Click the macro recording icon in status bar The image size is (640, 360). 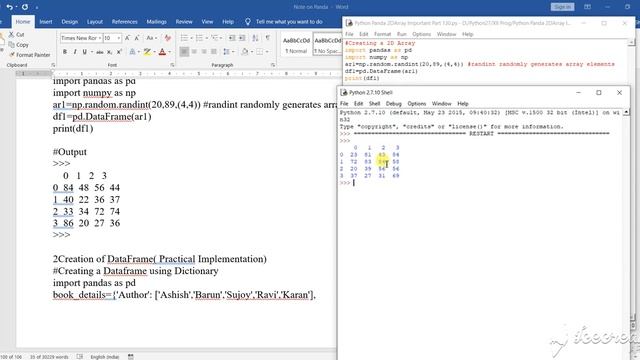[x=131, y=356]
